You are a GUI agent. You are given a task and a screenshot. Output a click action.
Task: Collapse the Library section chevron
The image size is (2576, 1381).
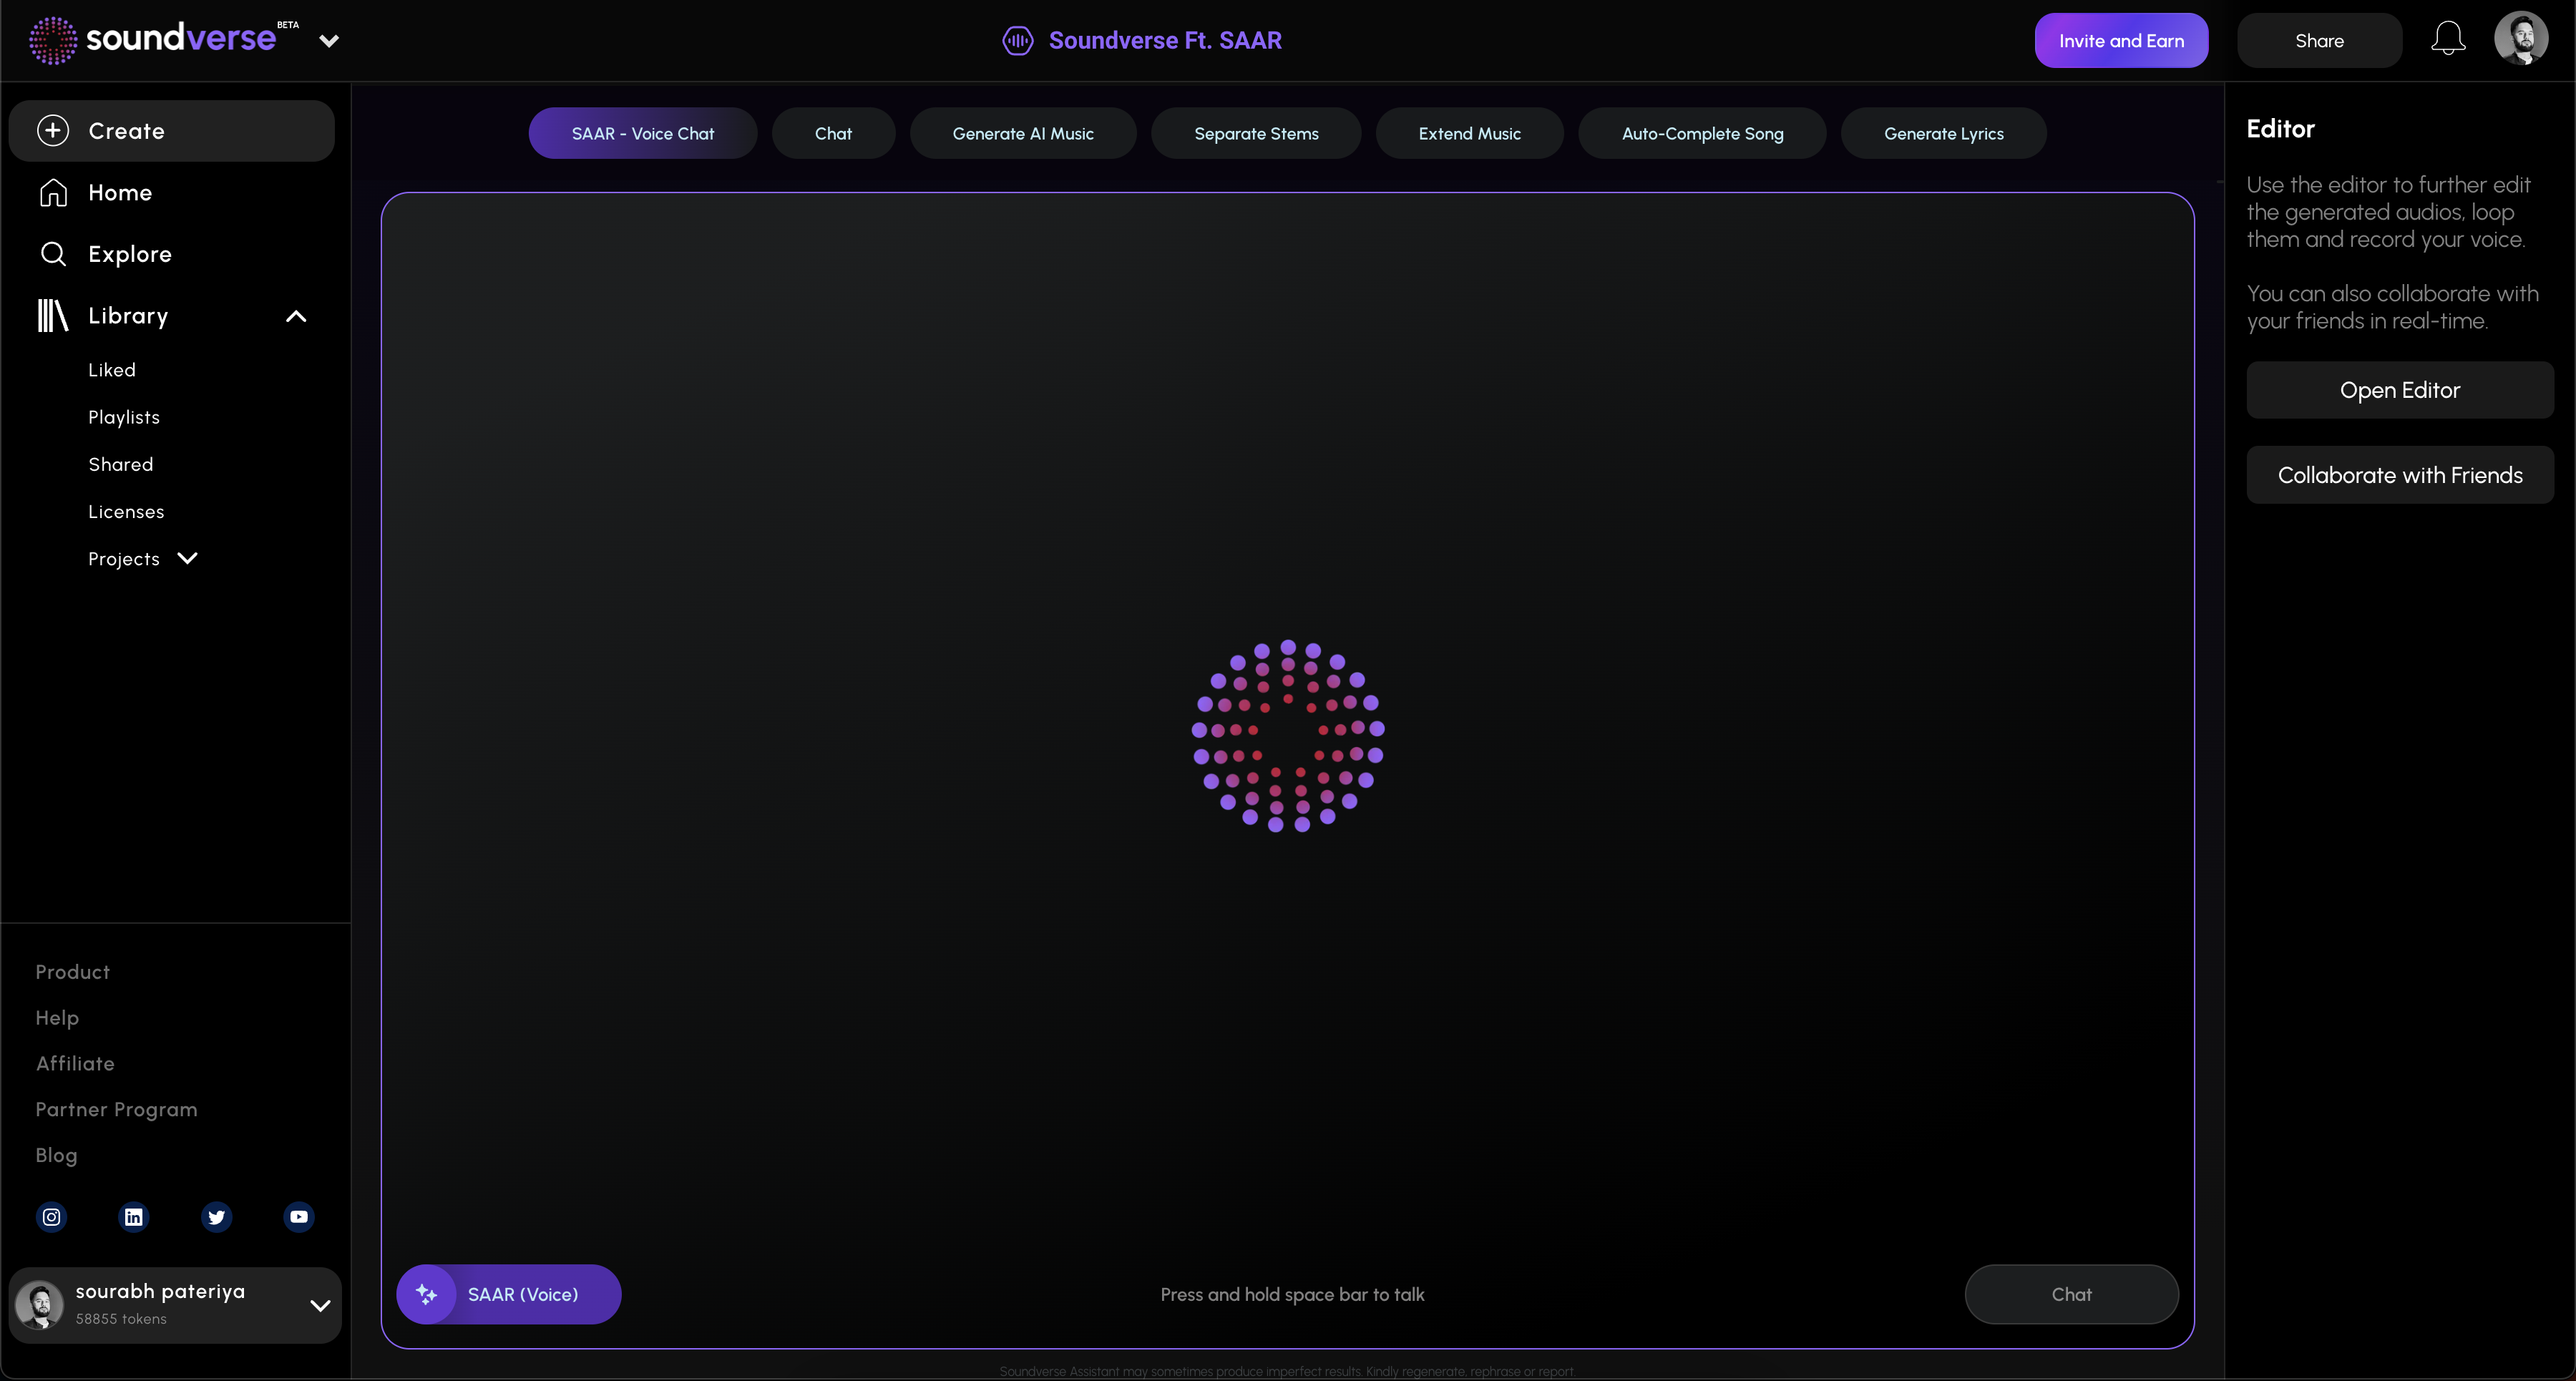click(x=296, y=316)
